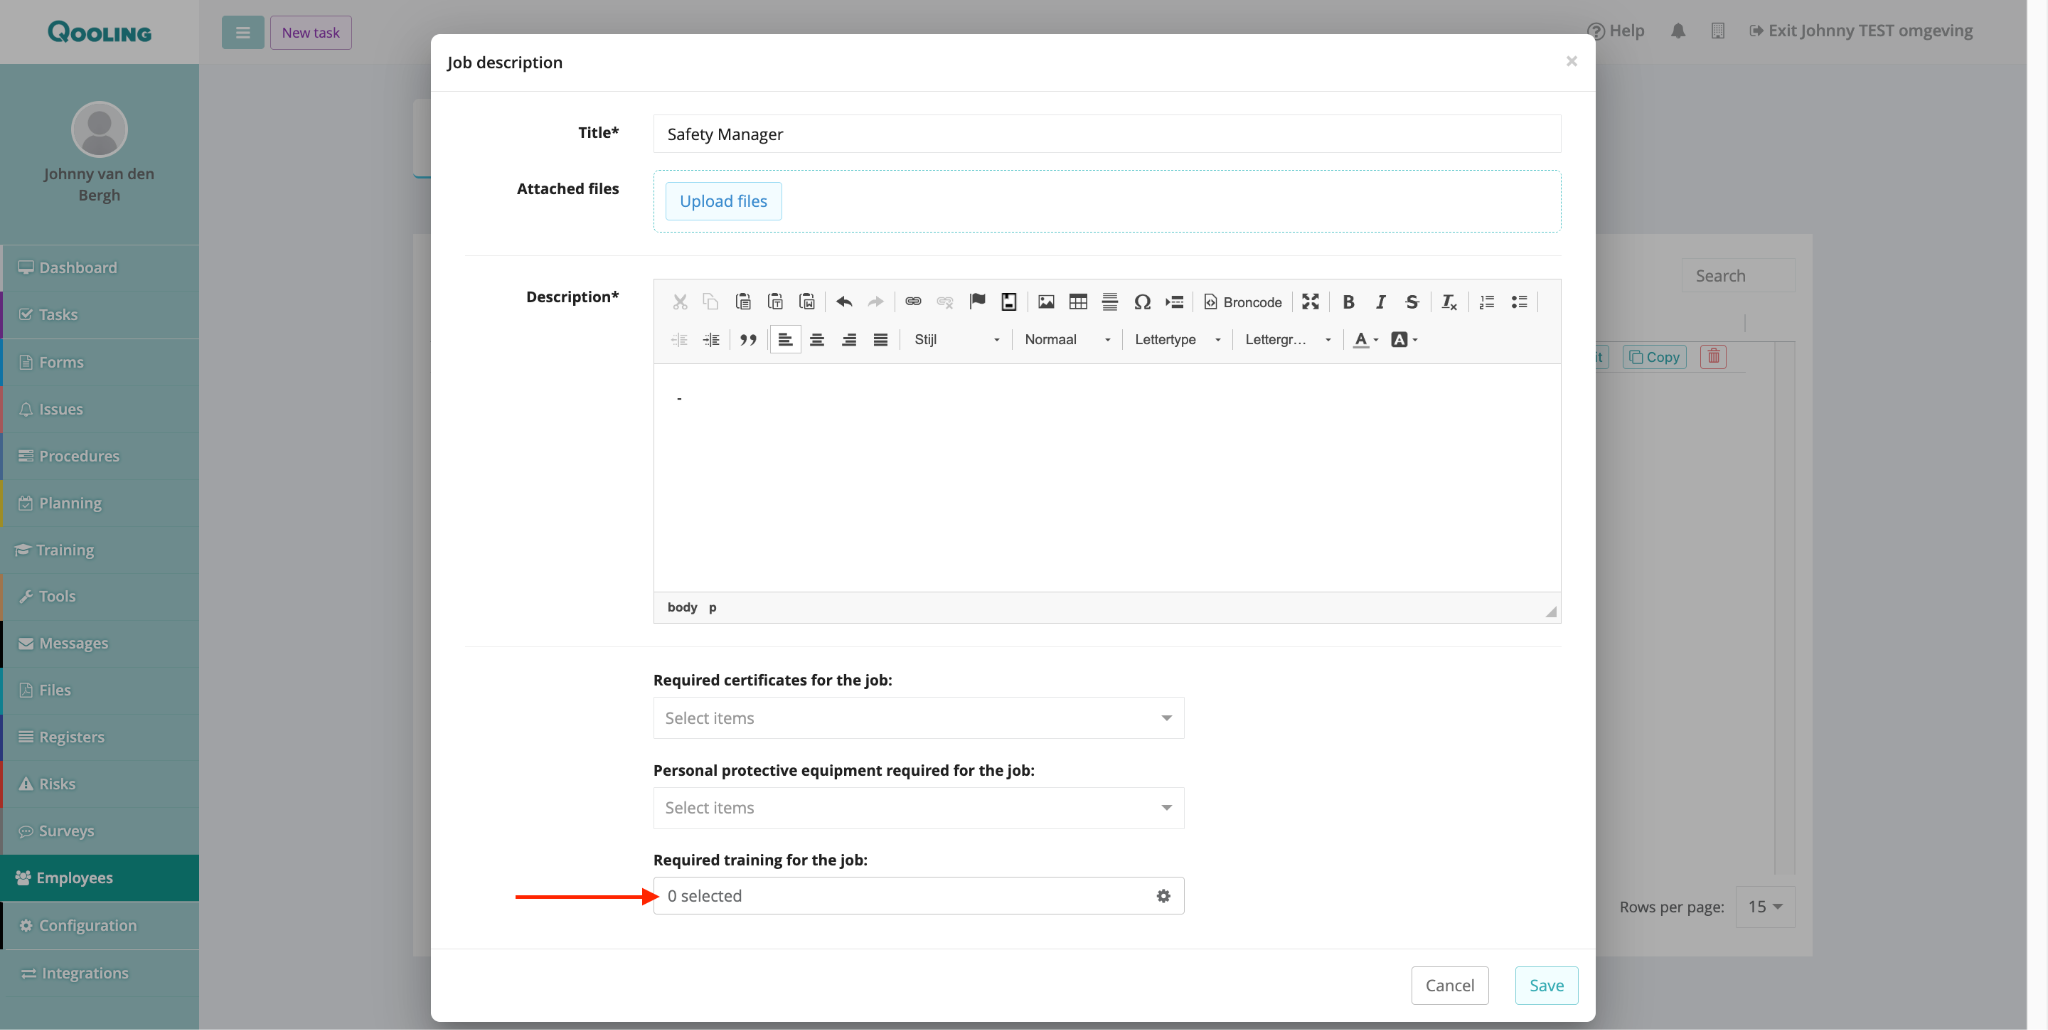Toggle block quote formatting

pos(748,340)
